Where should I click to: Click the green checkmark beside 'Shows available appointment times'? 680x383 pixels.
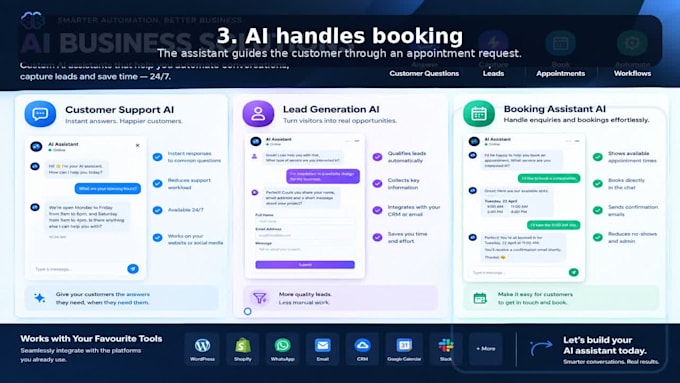(x=598, y=157)
